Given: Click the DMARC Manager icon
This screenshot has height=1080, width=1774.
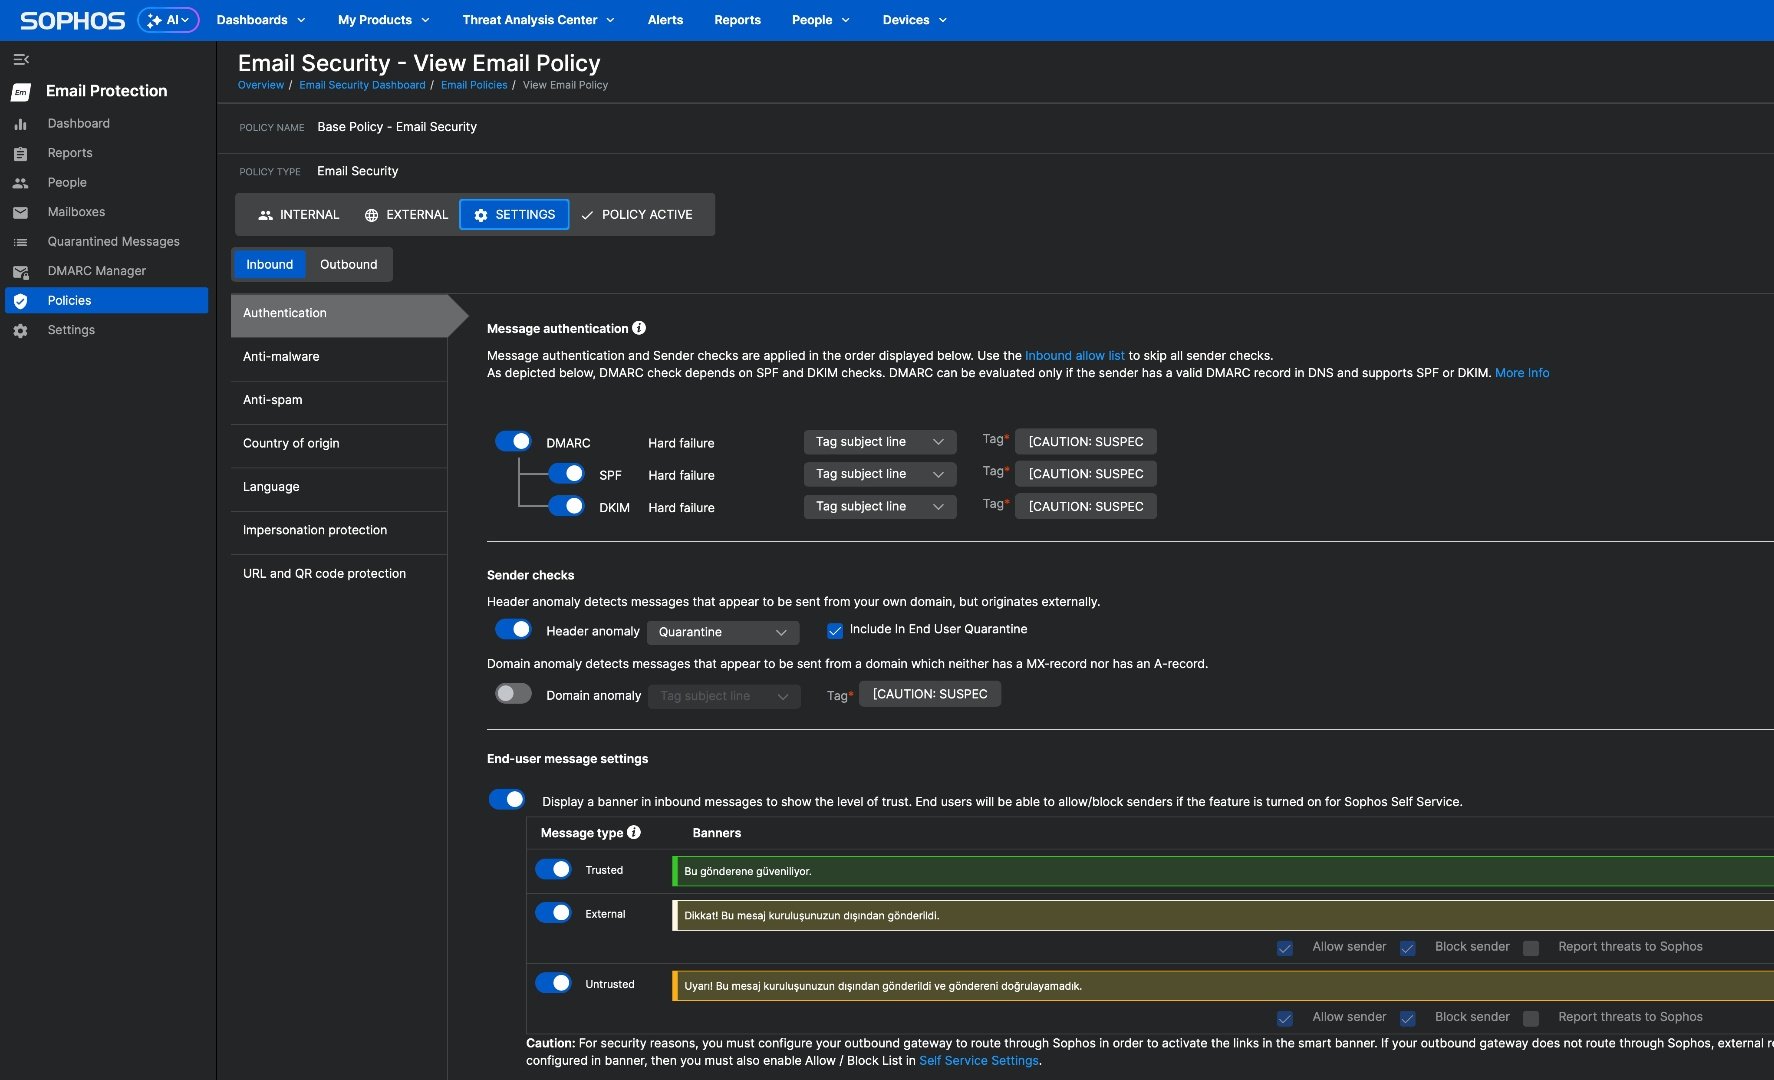Looking at the screenshot, I should pos(20,272).
